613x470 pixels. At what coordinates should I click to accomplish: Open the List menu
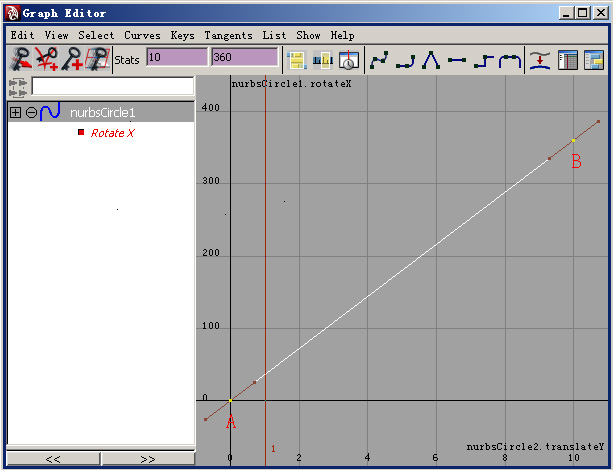274,35
